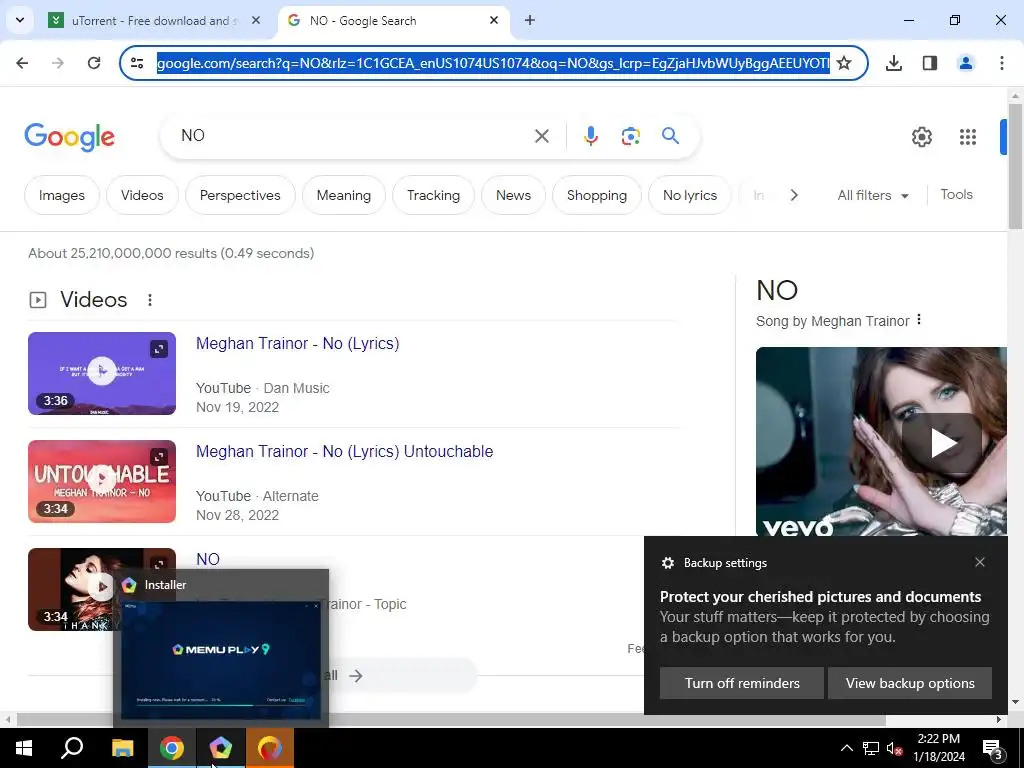Select the News filter chip
This screenshot has height=768, width=1024.
coord(513,195)
